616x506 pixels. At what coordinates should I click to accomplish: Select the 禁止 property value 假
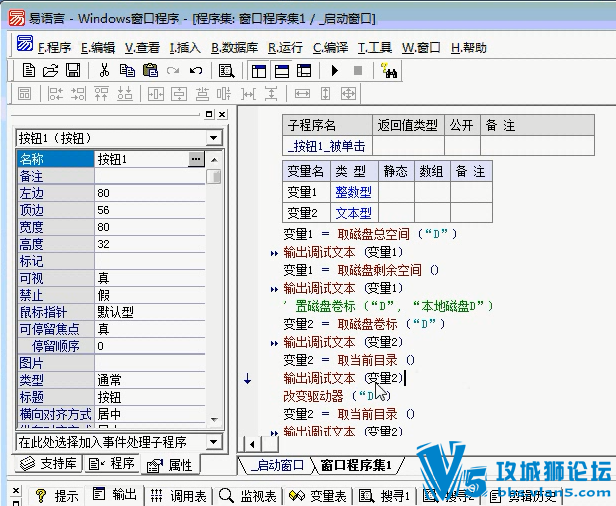coord(150,295)
